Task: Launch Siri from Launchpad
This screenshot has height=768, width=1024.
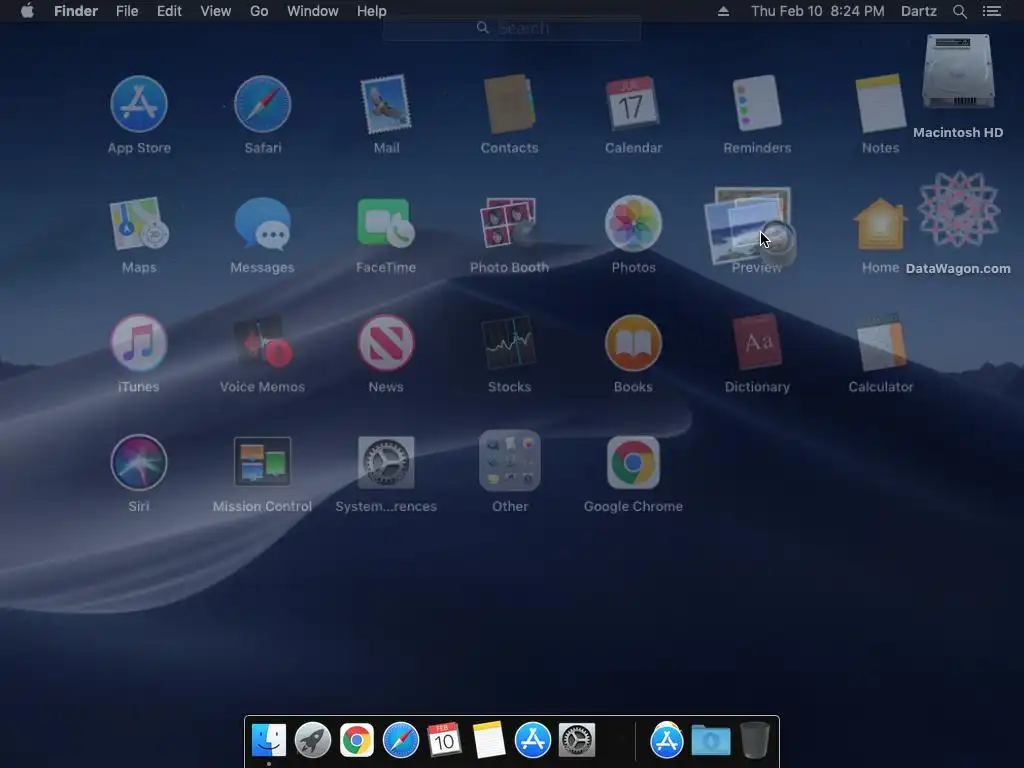Action: pos(139,462)
